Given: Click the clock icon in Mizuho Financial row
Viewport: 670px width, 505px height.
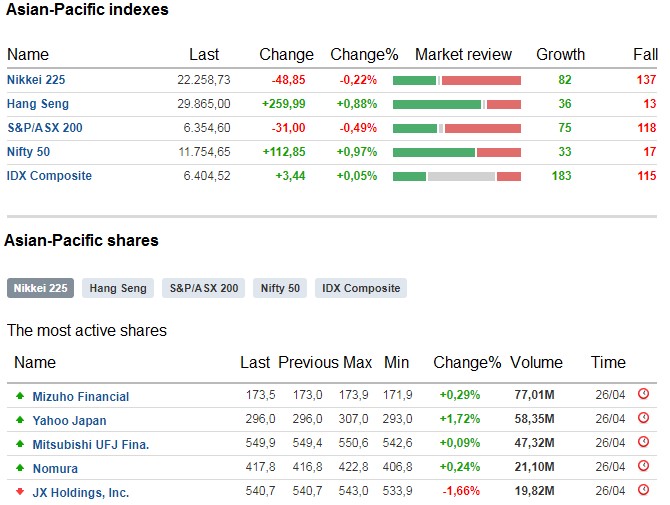Looking at the screenshot, I should pos(643,395).
